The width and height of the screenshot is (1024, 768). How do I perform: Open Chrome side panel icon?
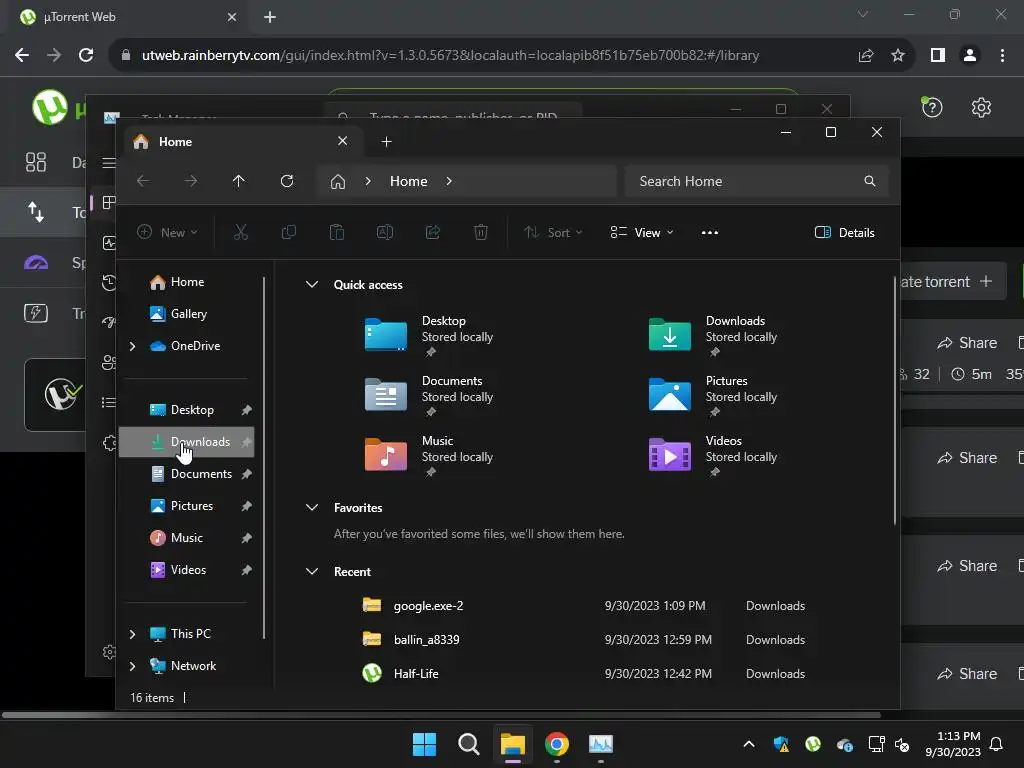[x=938, y=56]
